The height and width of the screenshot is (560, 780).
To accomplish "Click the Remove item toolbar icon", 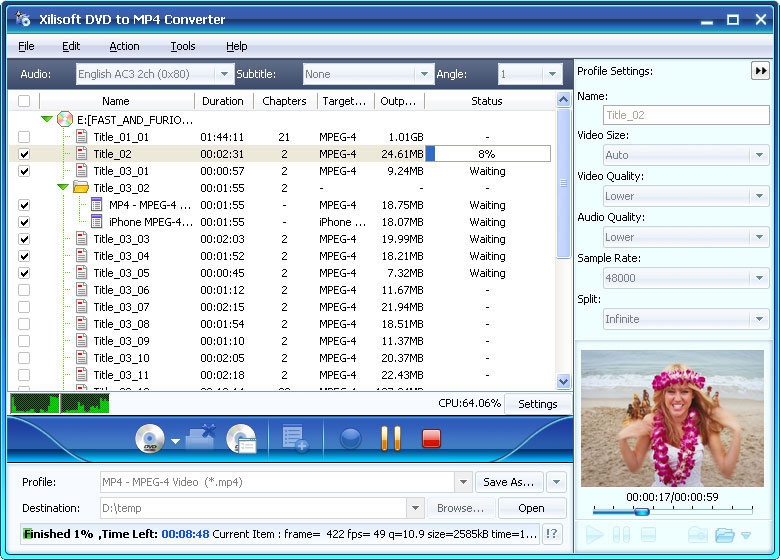I will [x=201, y=438].
